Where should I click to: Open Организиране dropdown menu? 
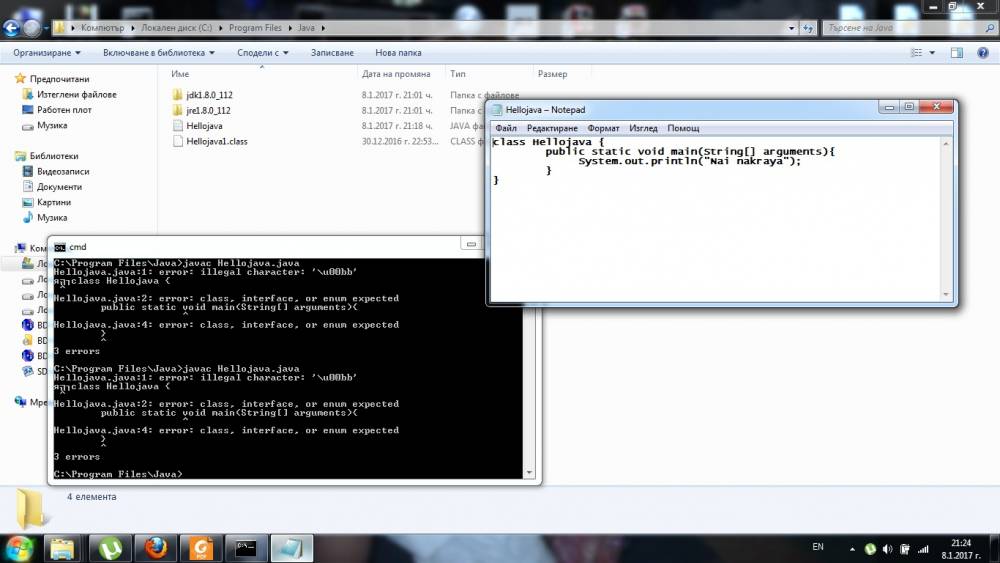(x=47, y=53)
